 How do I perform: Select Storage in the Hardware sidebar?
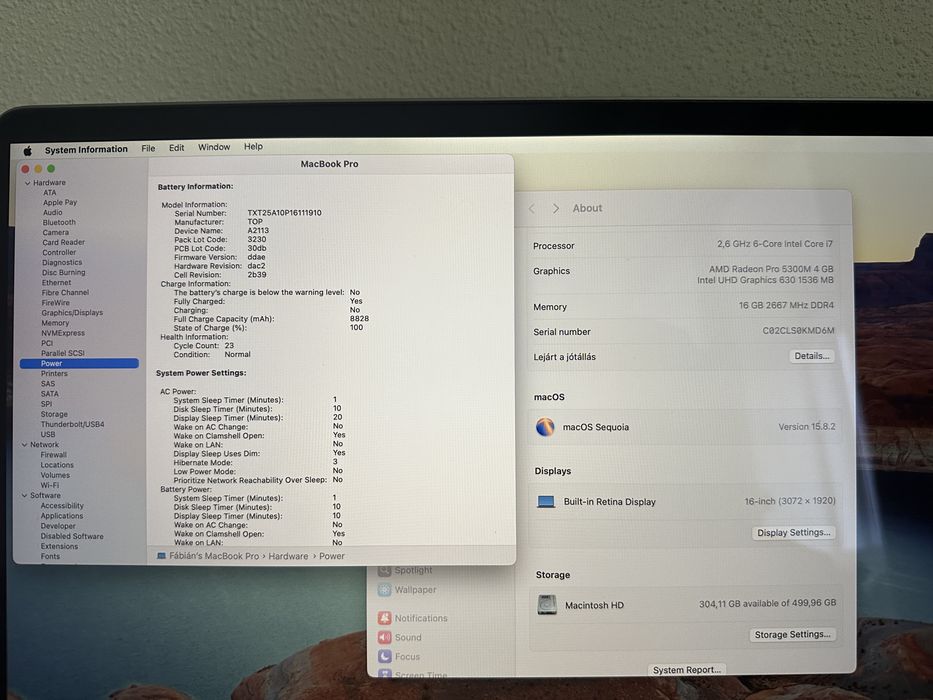54,414
